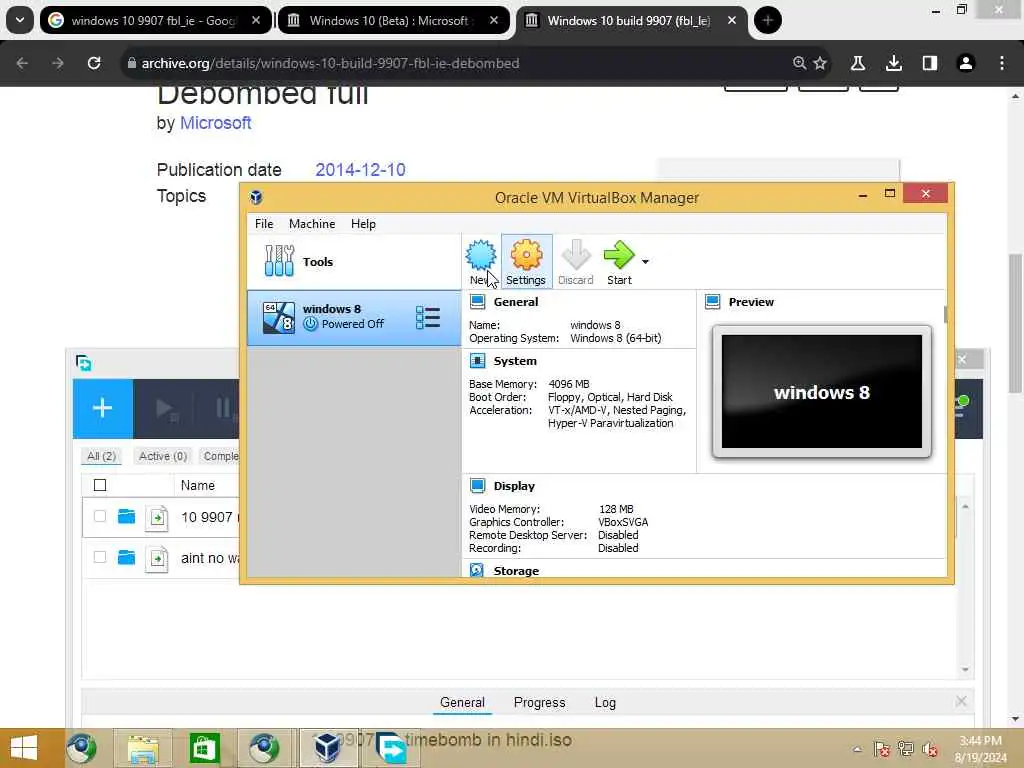The image size is (1024, 768).
Task: Open a new browser tab
Action: click(768, 21)
